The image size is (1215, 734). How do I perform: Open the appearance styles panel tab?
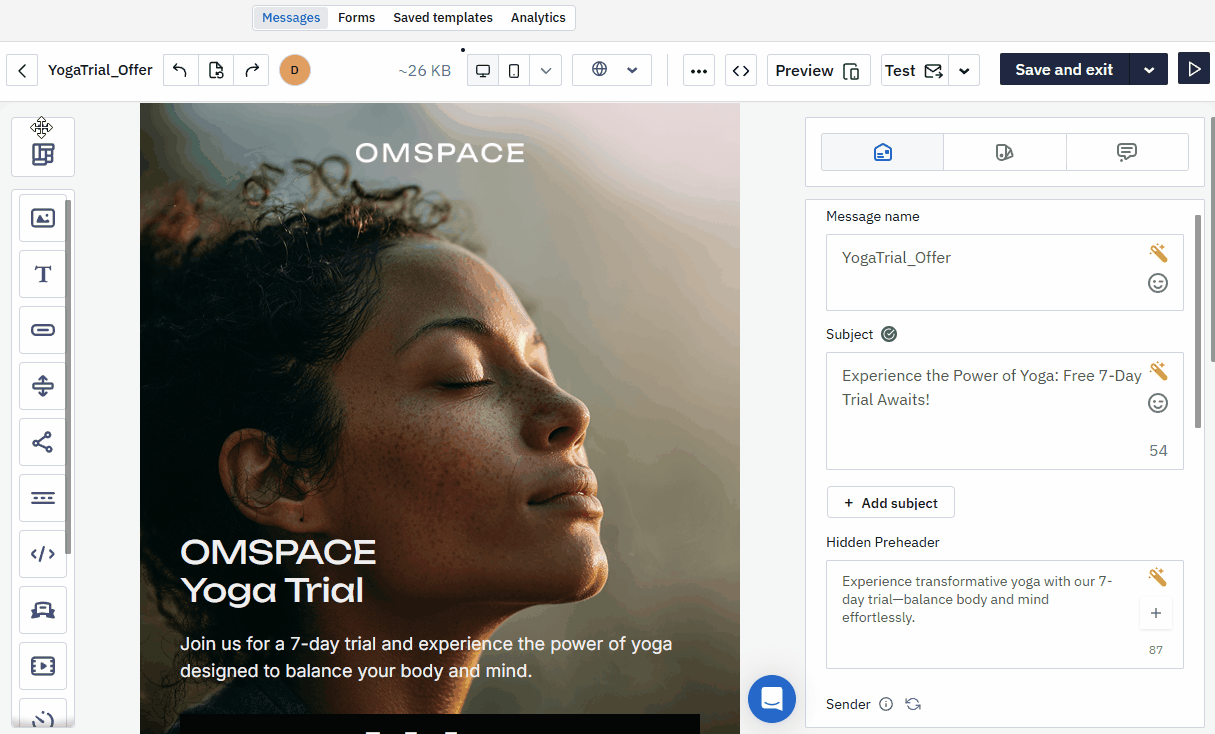tap(1005, 152)
